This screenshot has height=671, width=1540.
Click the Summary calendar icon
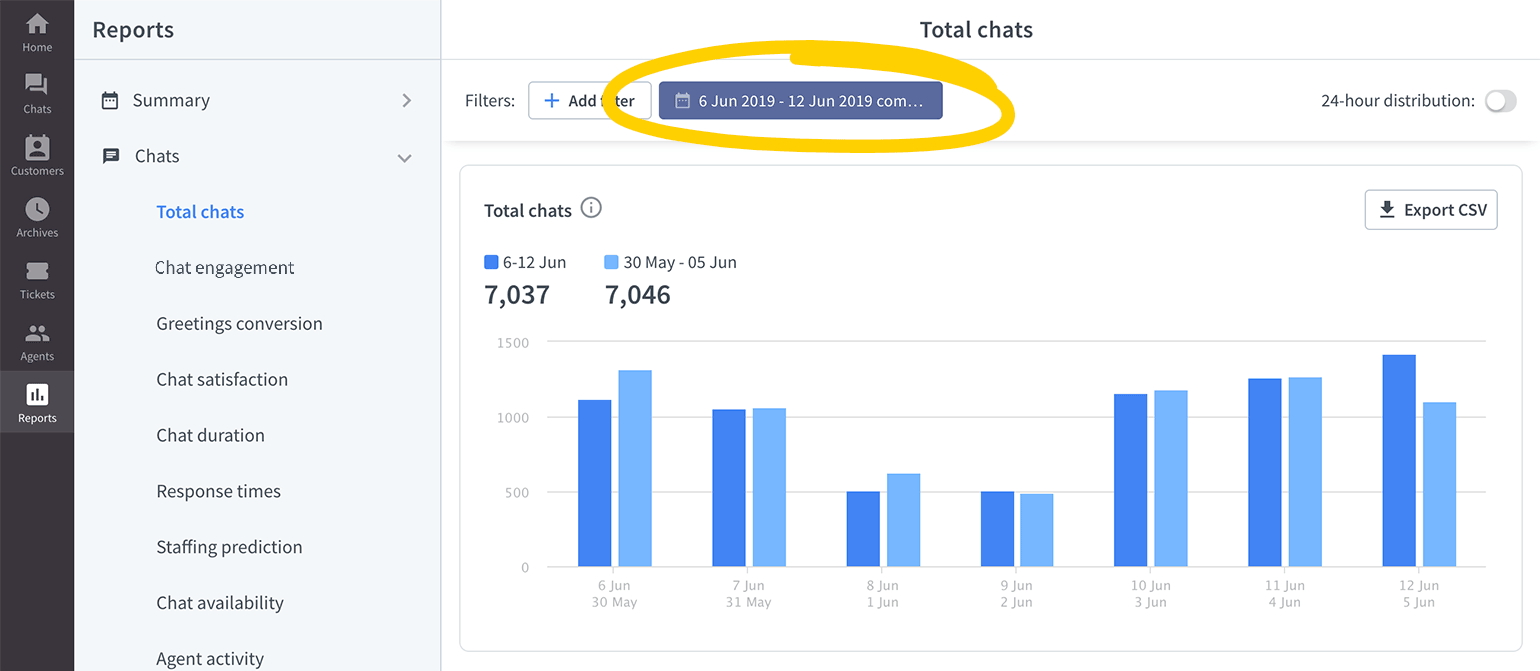[110, 100]
